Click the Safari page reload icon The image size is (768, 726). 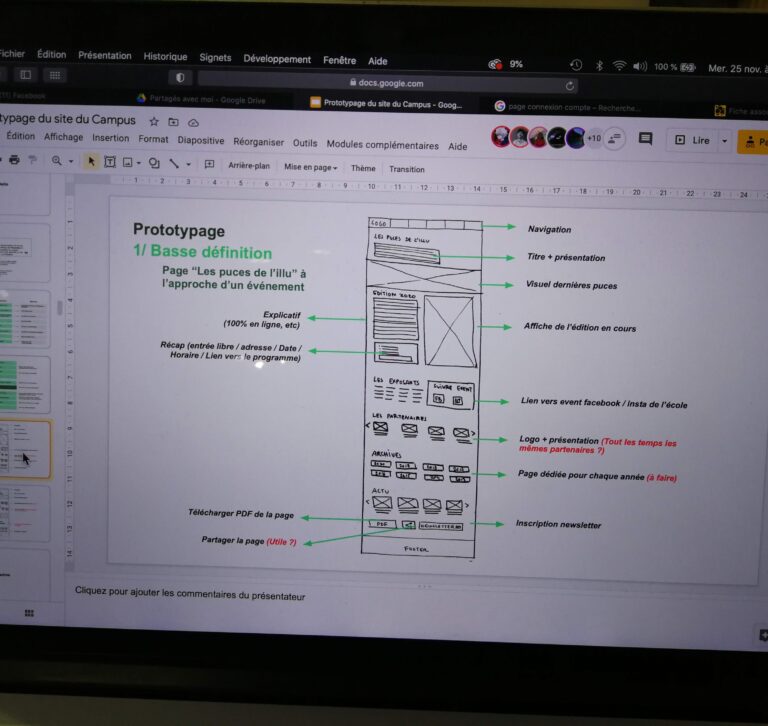570,86
